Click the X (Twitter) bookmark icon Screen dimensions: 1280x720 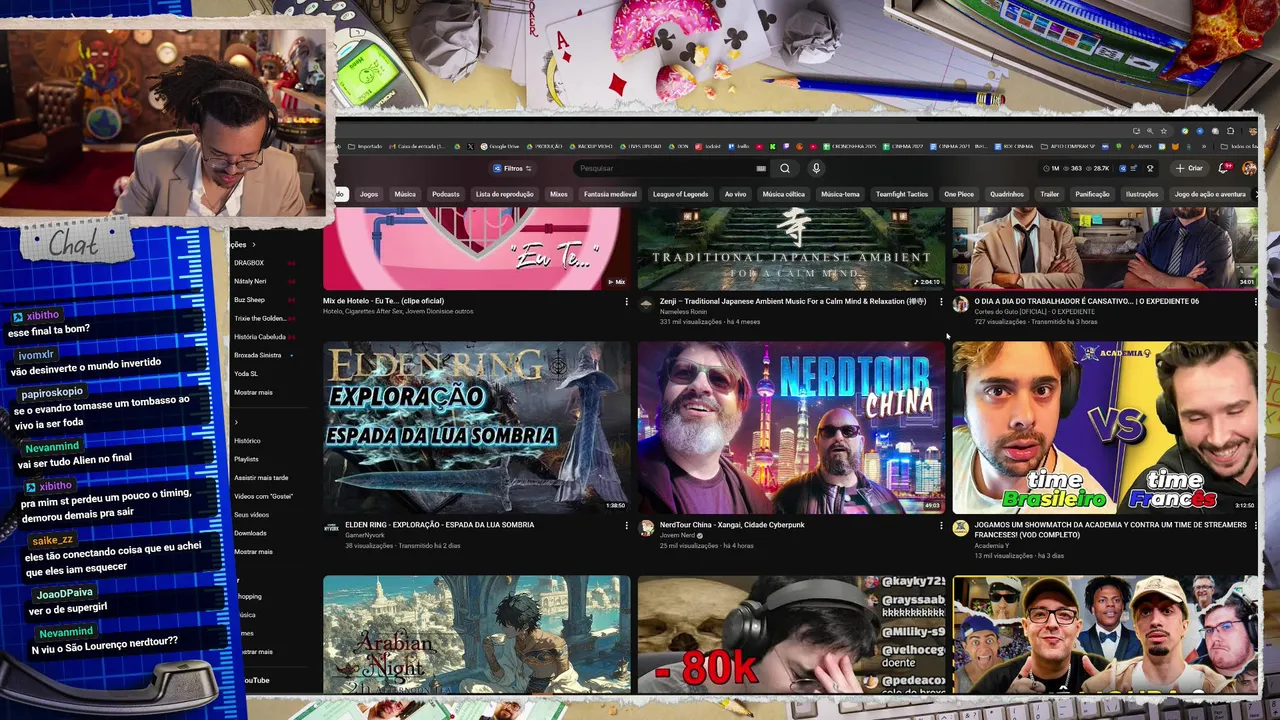click(x=470, y=146)
